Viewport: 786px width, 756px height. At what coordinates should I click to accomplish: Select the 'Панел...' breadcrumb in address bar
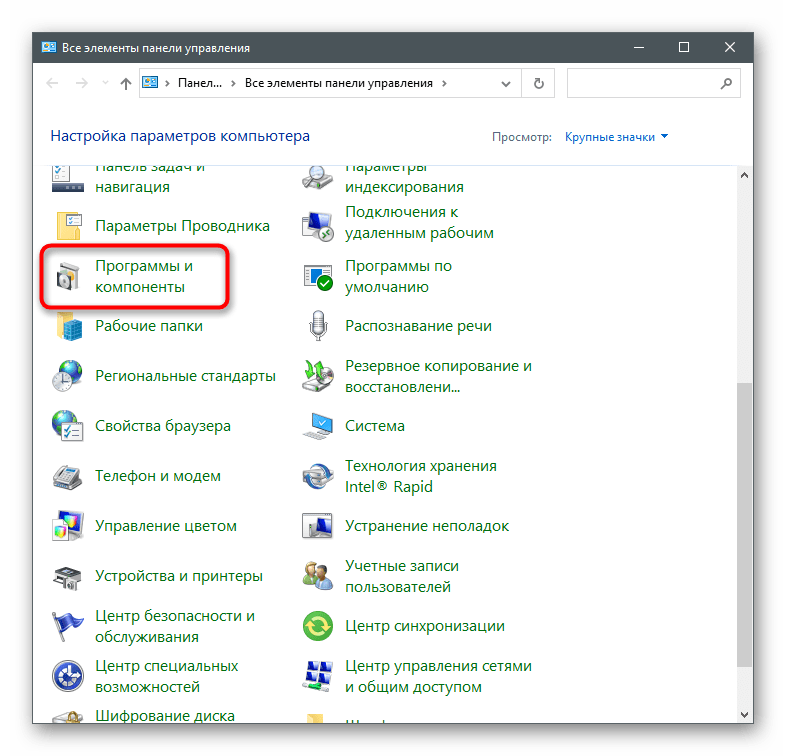tap(198, 84)
